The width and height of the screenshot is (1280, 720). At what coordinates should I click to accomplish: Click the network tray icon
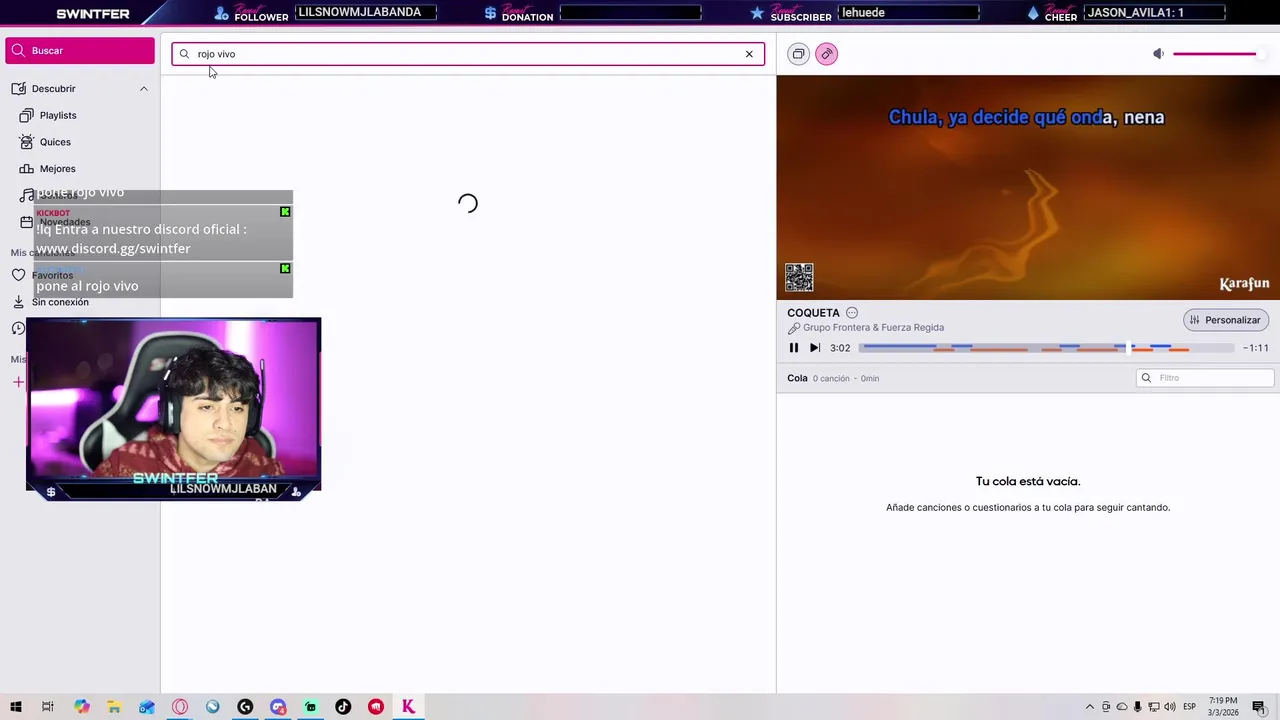[1154, 707]
